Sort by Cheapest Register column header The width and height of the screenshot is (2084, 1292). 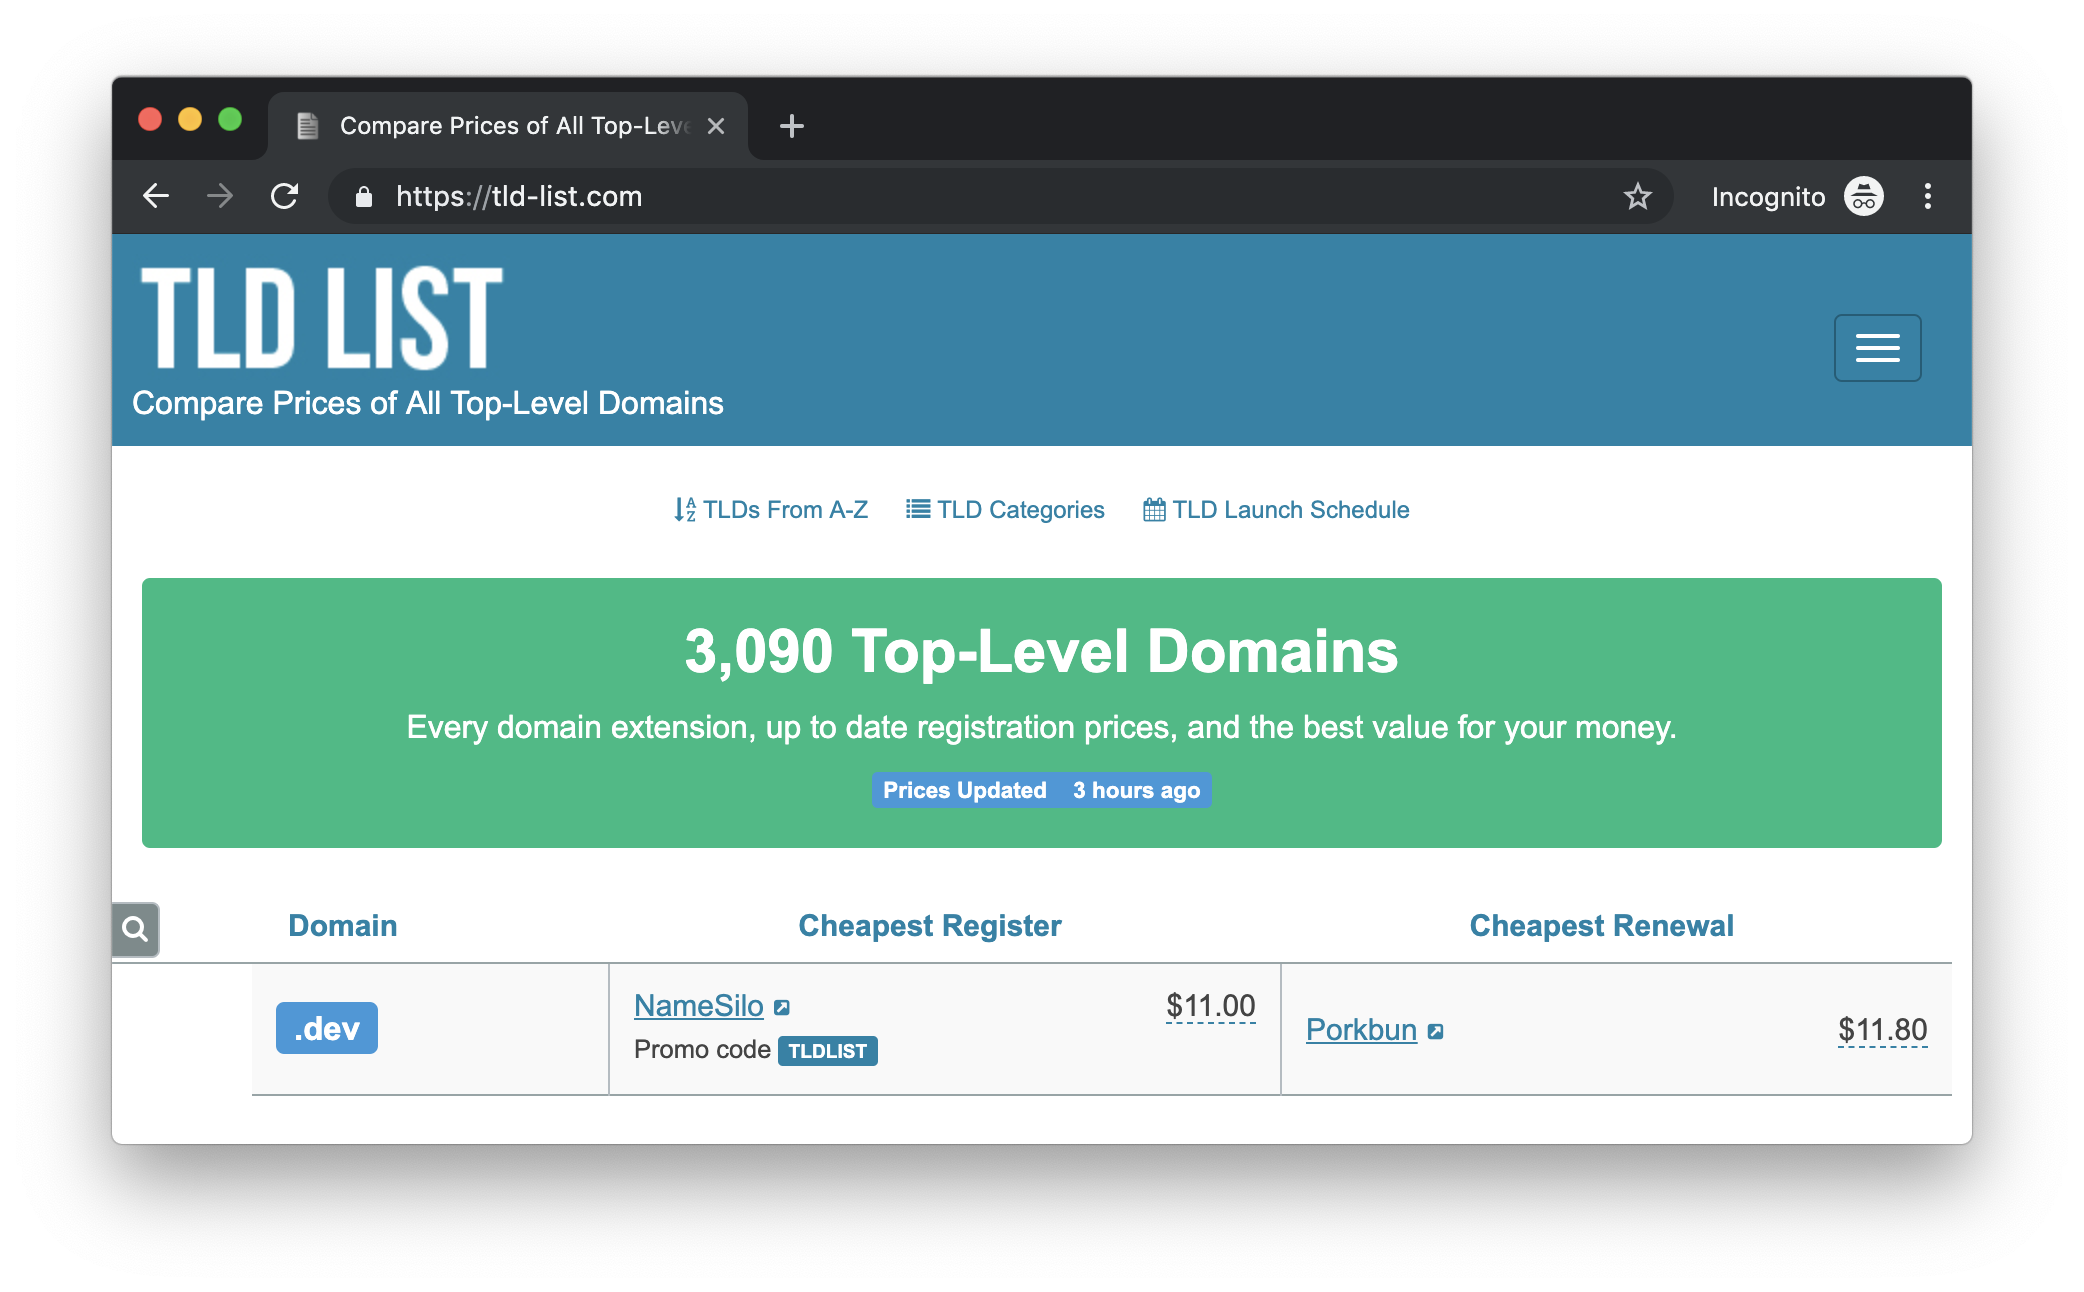pos(929,926)
